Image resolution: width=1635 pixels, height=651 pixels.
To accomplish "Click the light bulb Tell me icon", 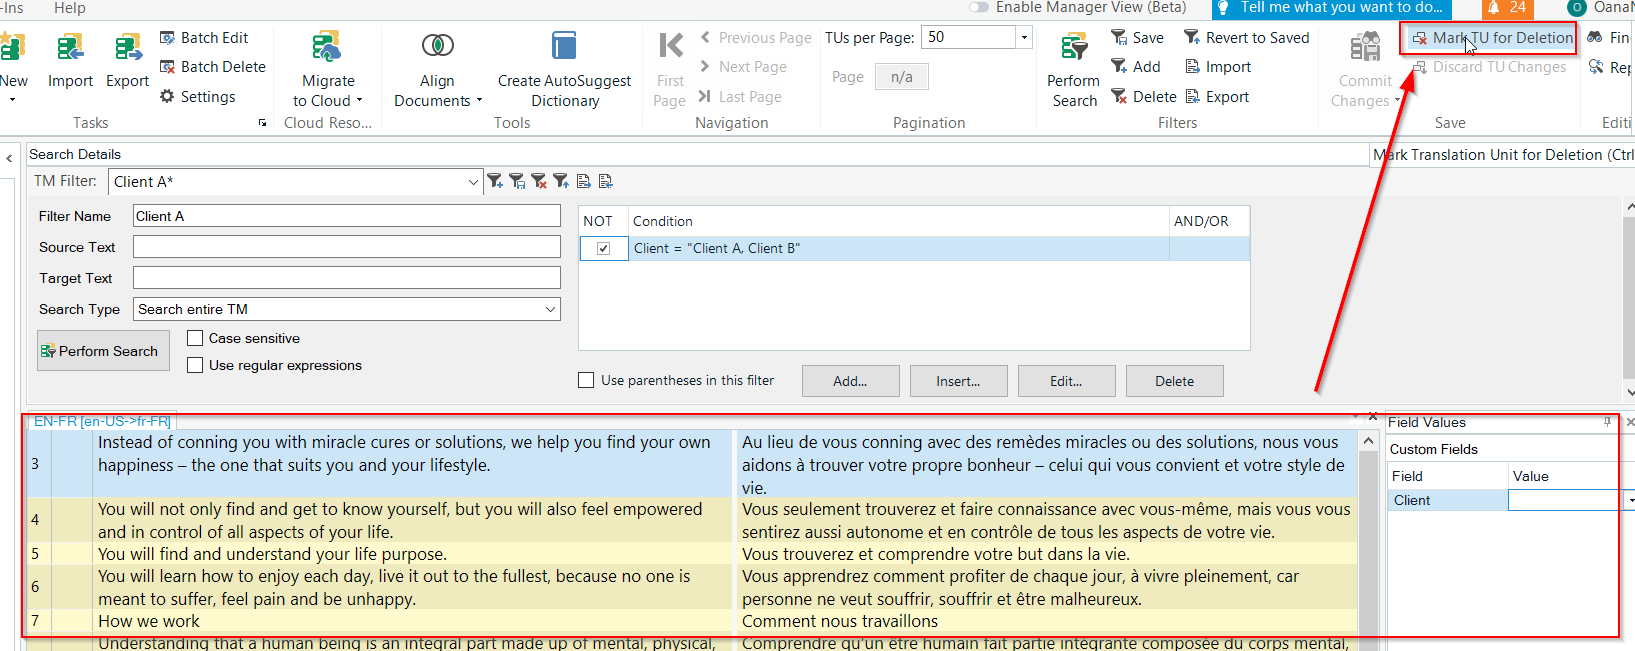I will pyautogui.click(x=1222, y=8).
